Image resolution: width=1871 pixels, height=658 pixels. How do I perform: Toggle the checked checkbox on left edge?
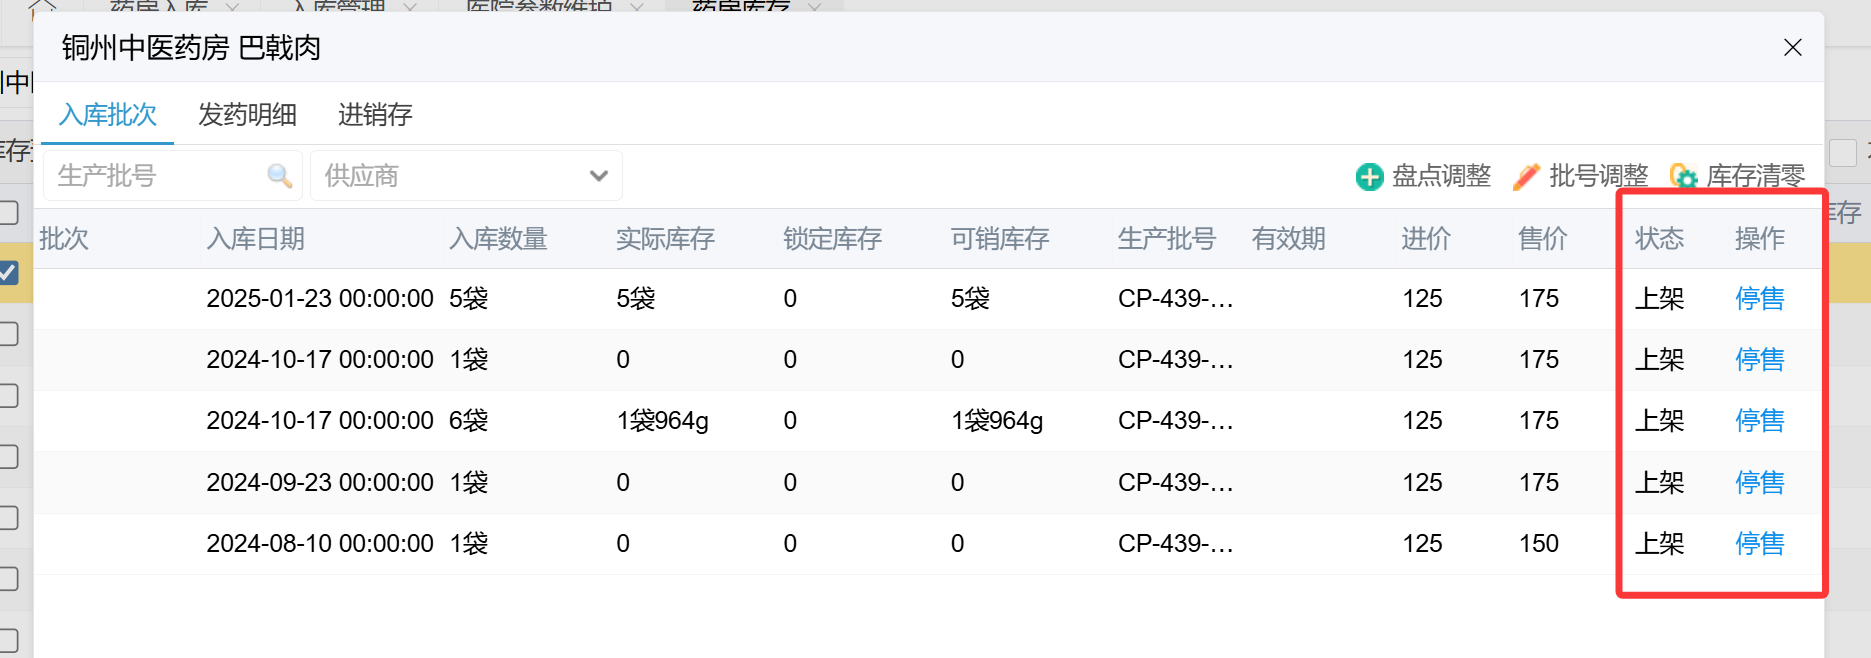[x=9, y=272]
